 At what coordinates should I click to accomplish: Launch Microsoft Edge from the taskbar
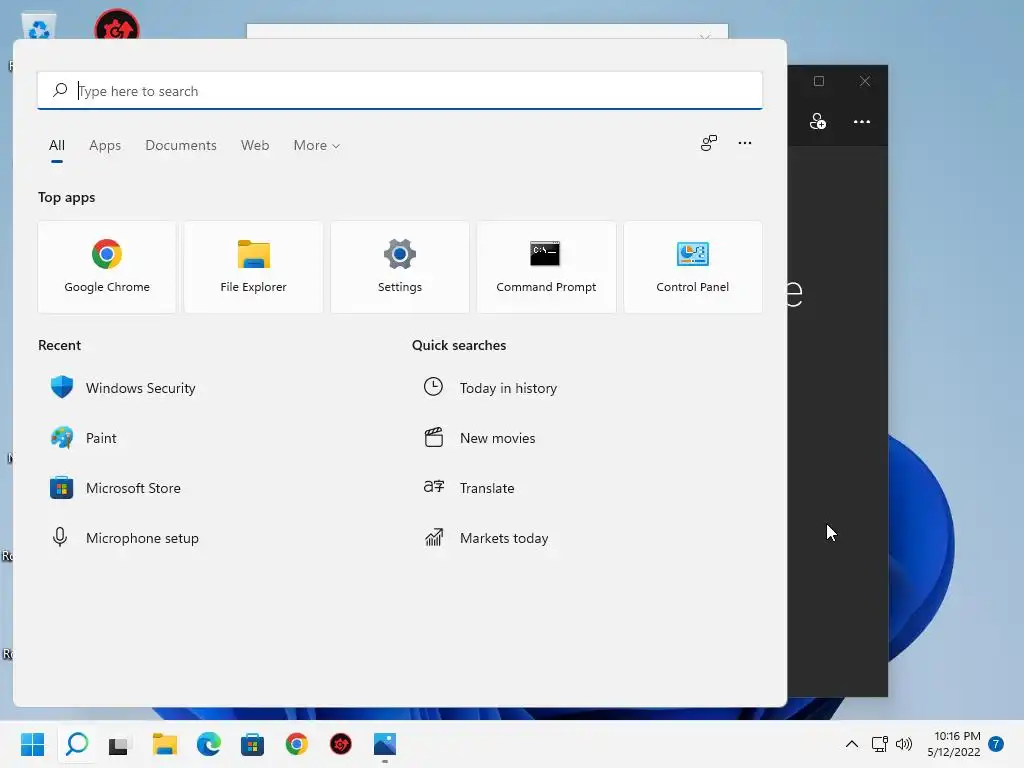coord(208,744)
